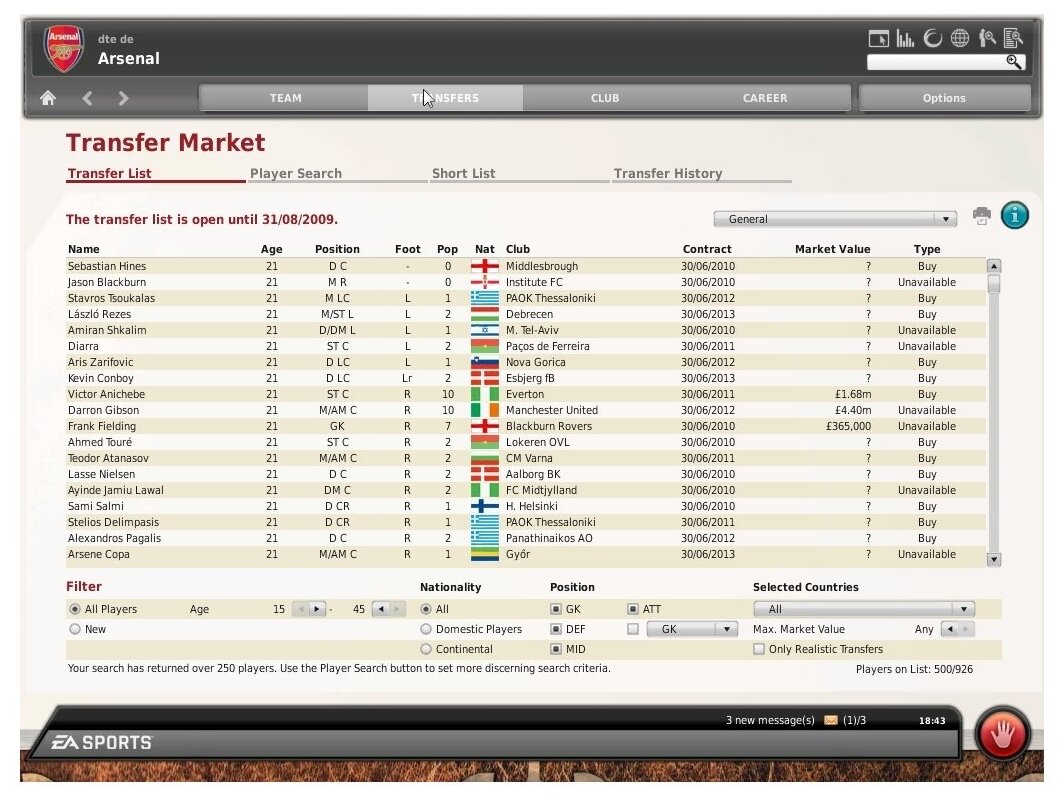Image resolution: width=1061 pixels, height=799 pixels.
Task: Open the General view dropdown
Action: (835, 219)
